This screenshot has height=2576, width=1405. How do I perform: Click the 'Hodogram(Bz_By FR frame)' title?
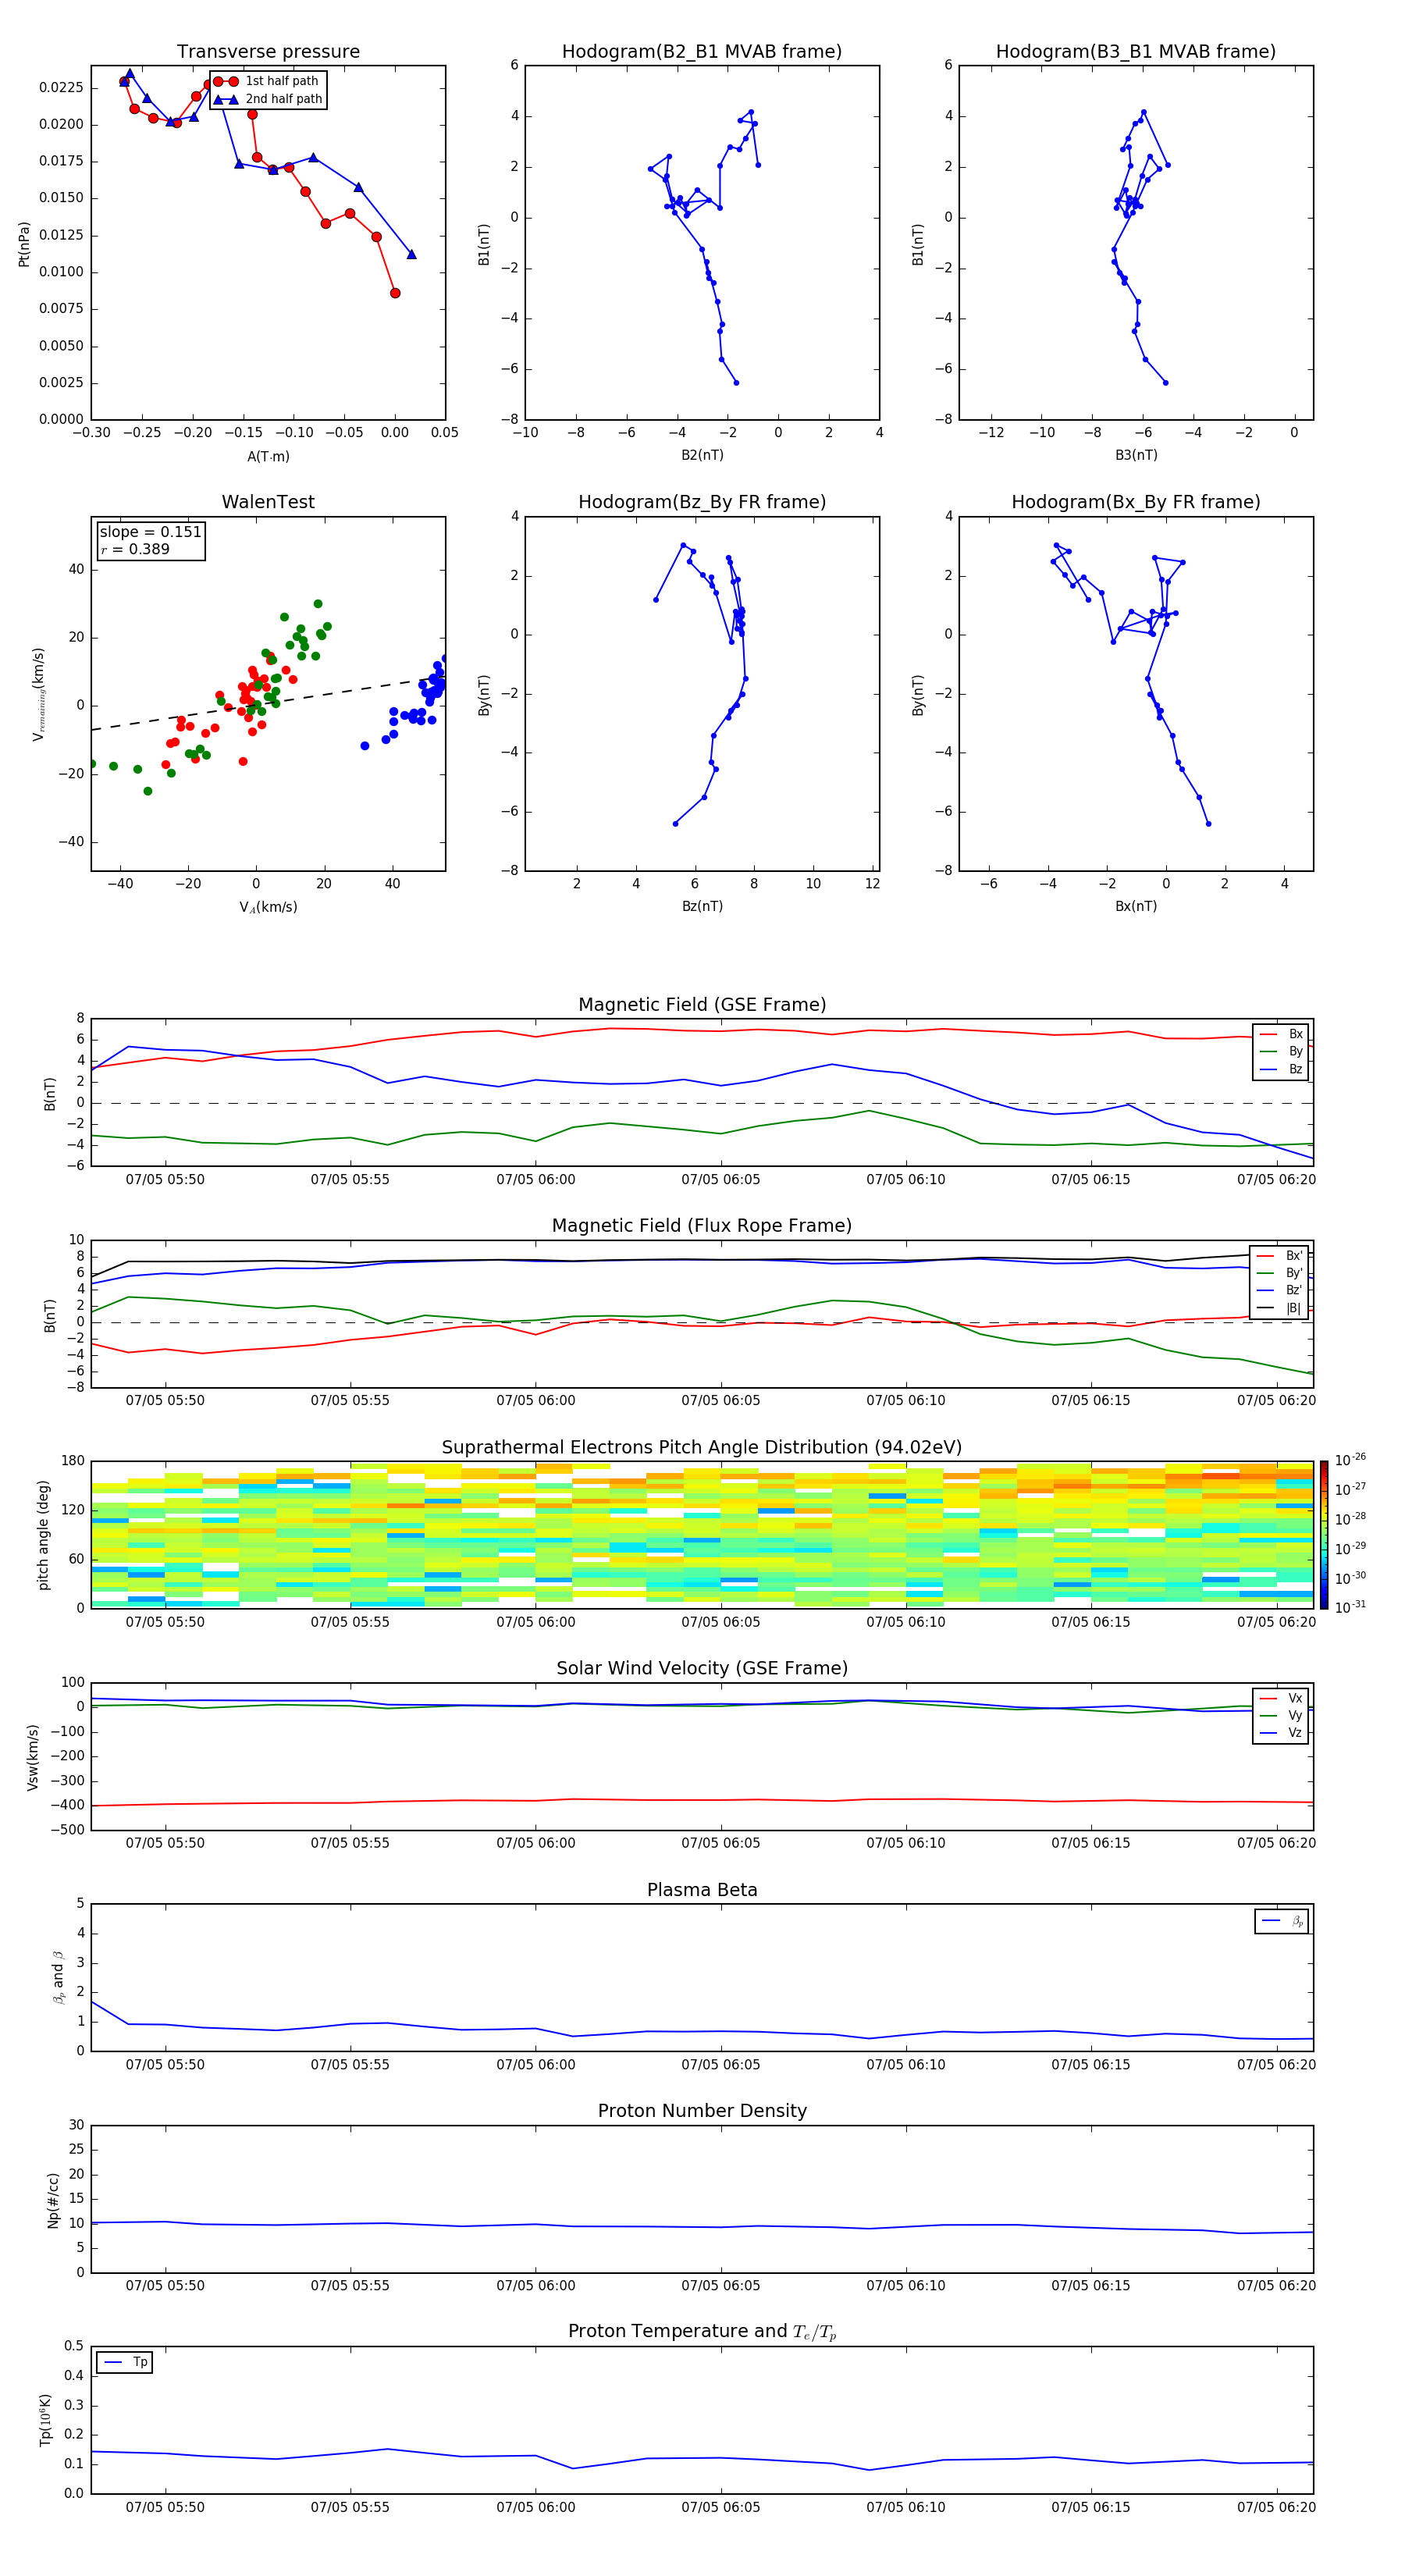(x=702, y=502)
